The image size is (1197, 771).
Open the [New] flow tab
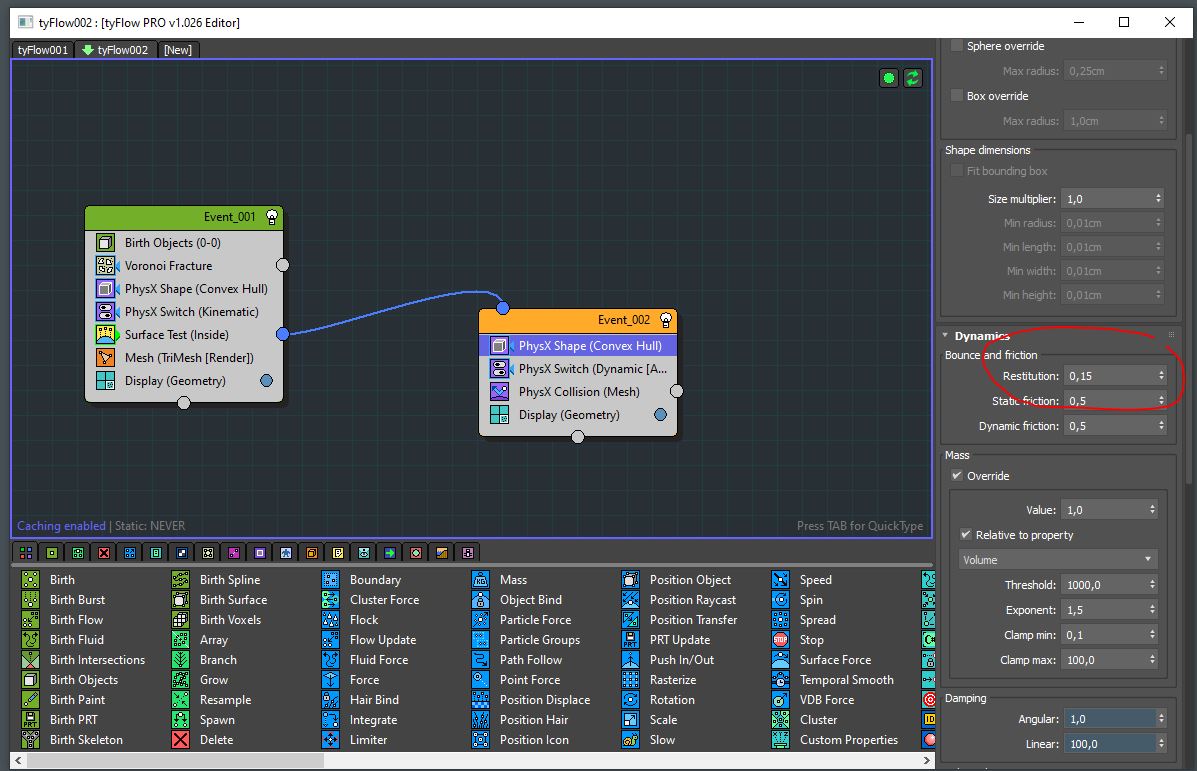178,50
